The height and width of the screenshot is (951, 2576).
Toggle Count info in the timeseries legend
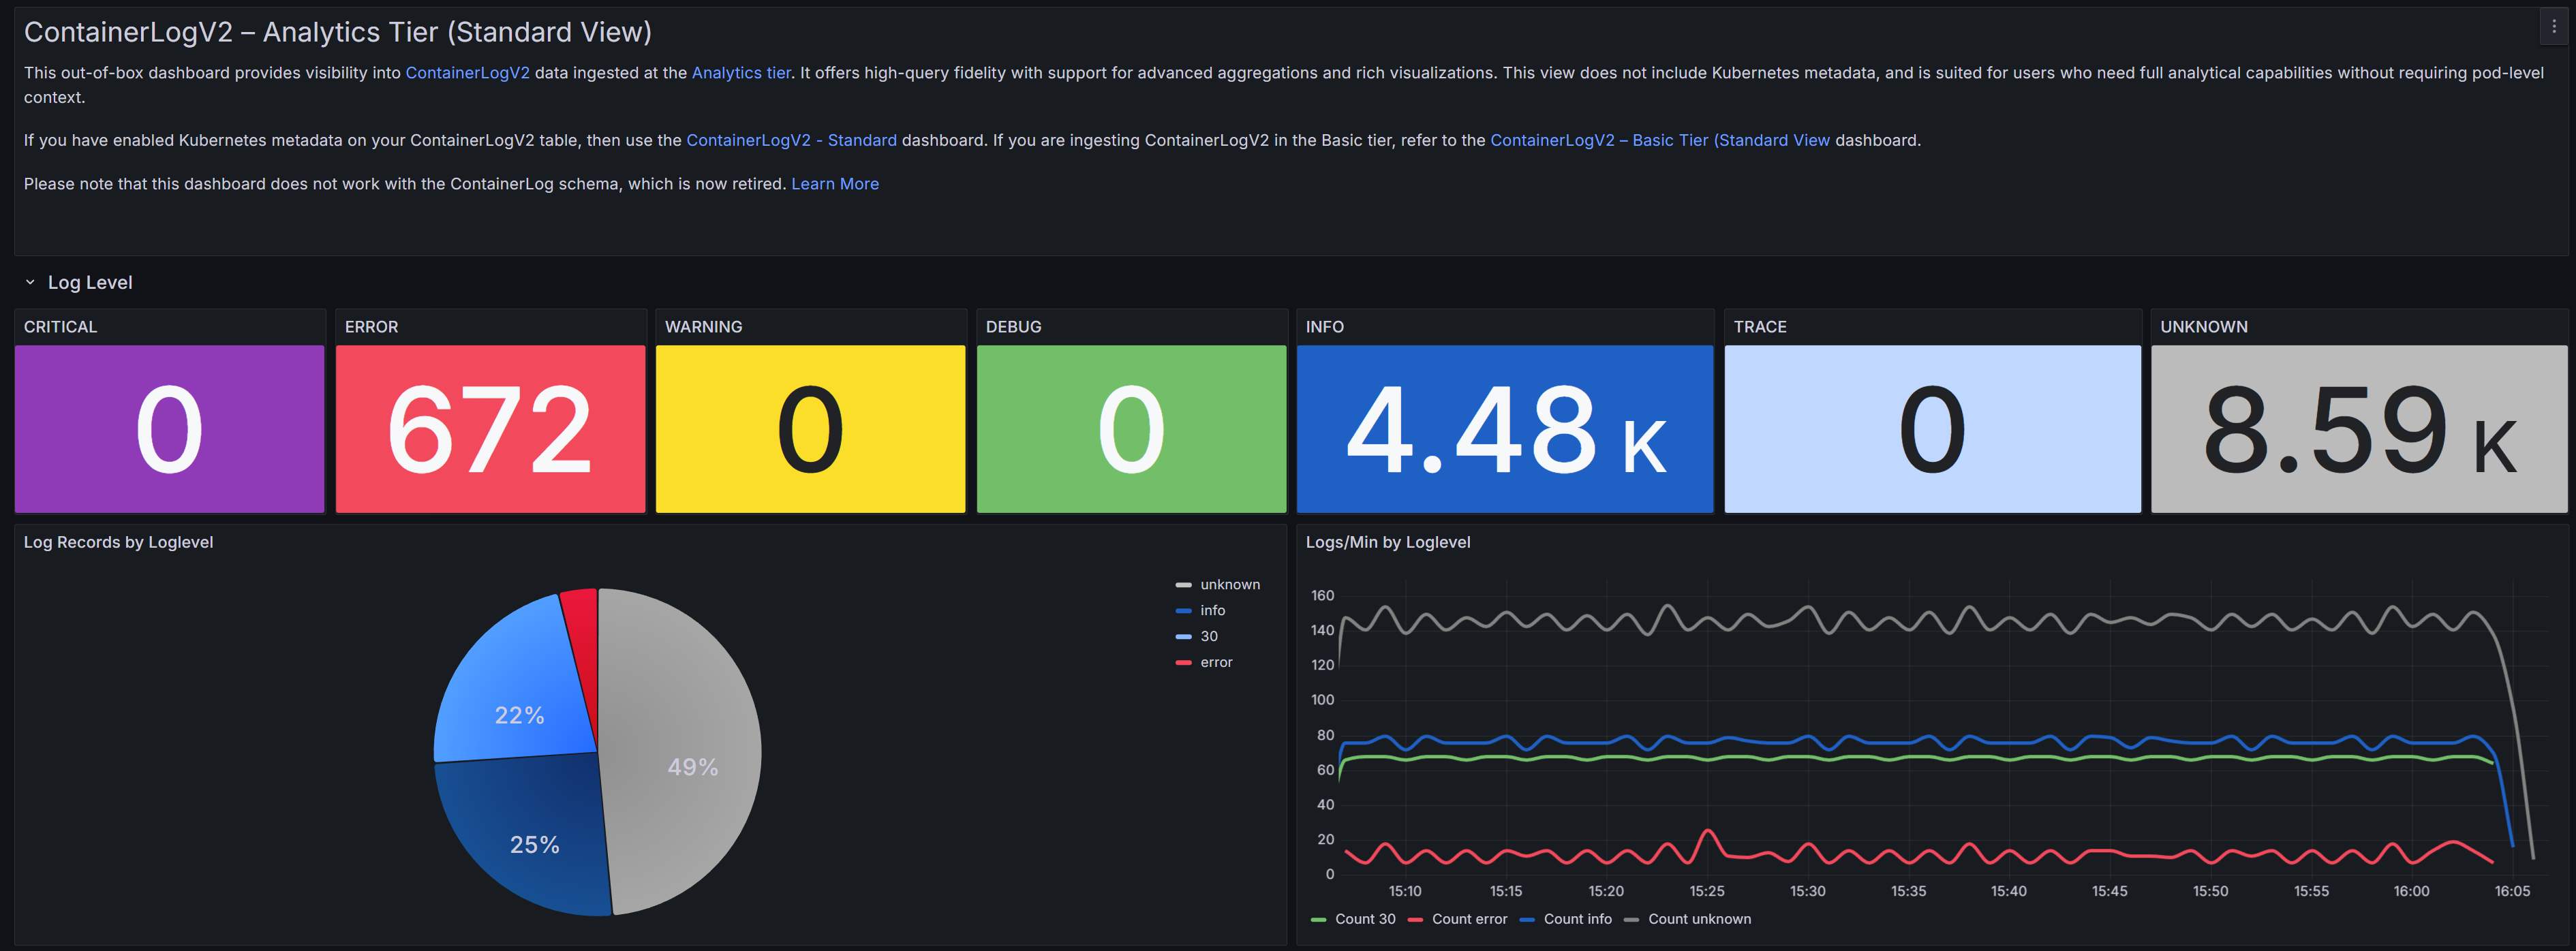pyautogui.click(x=1576, y=920)
